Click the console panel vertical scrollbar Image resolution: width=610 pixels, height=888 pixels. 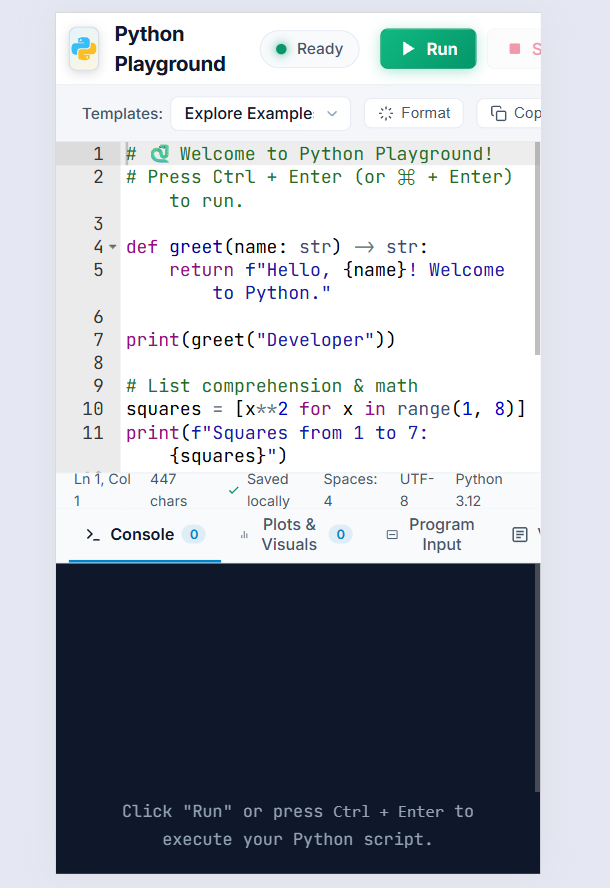click(537, 677)
